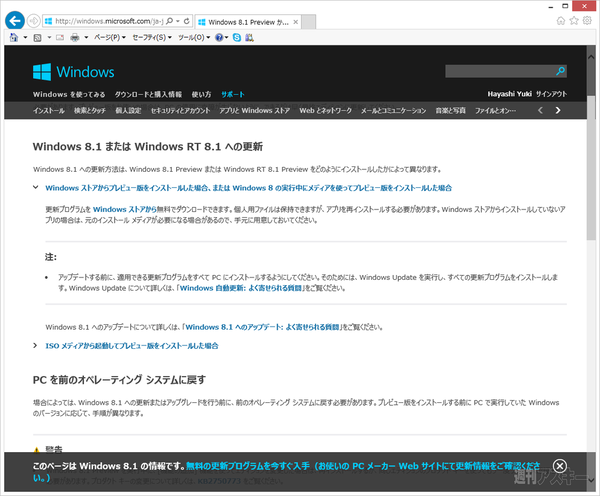This screenshot has width=600, height=496.
Task: Open the Windows を使ってみる nav item
Action: point(69,94)
